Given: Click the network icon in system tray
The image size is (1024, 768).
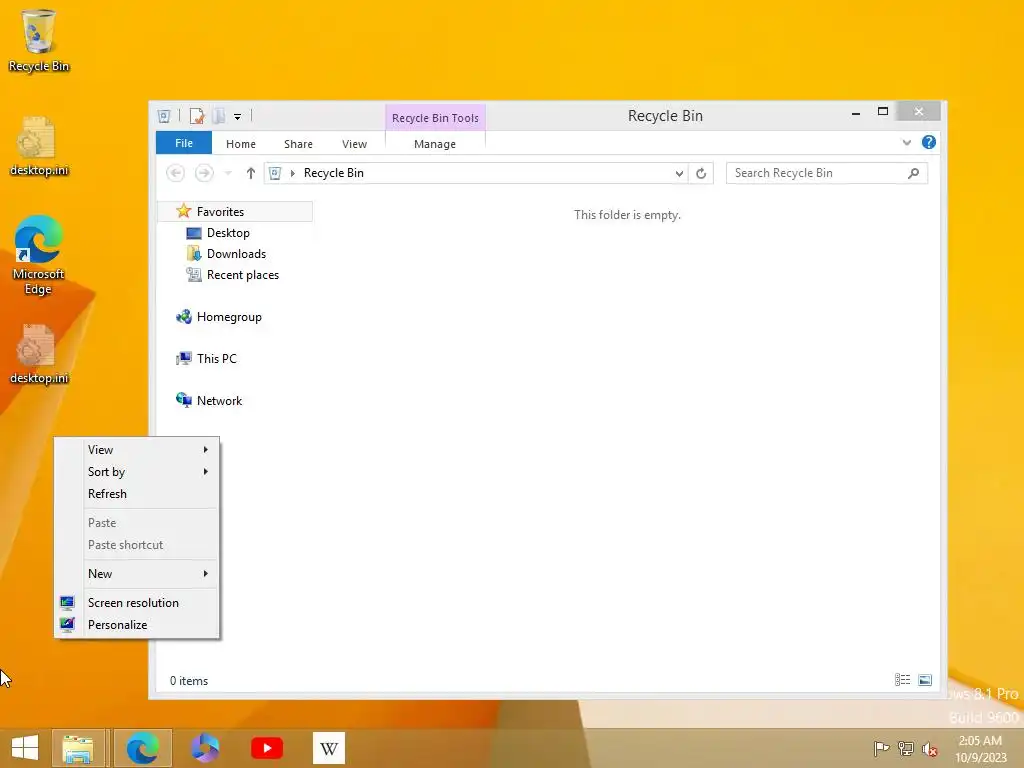Looking at the screenshot, I should click(x=906, y=748).
